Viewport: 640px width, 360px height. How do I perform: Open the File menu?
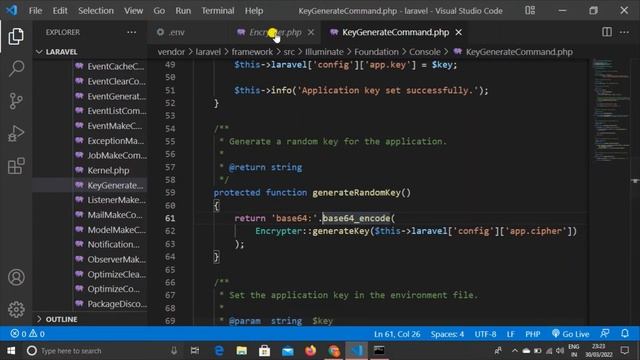pos(35,11)
